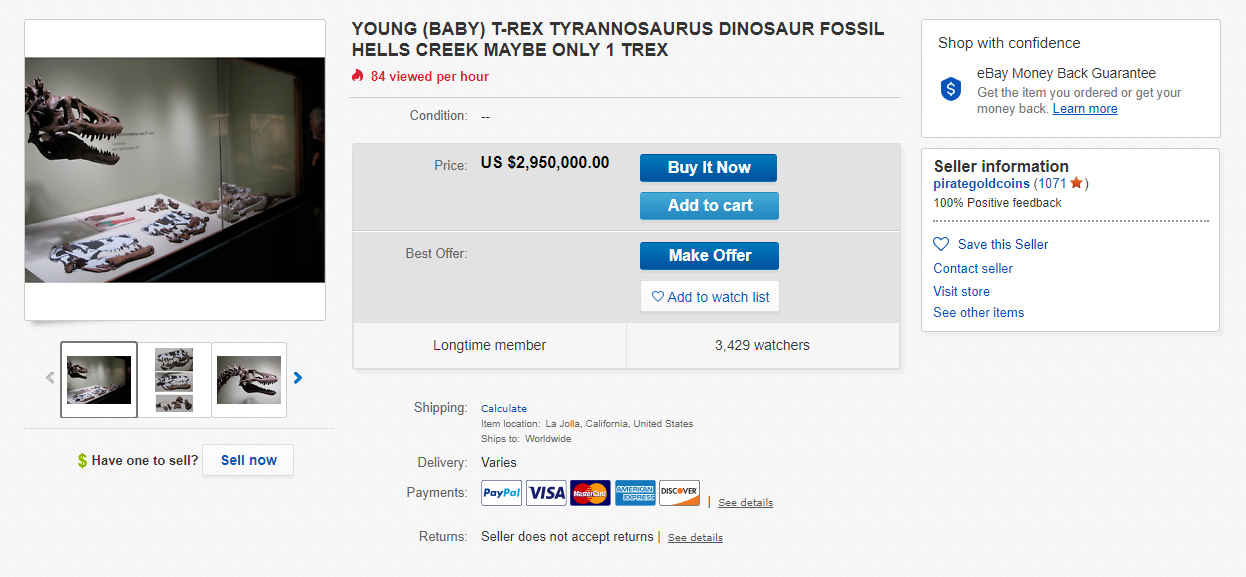Select the skull bones second thumbnail

point(175,380)
